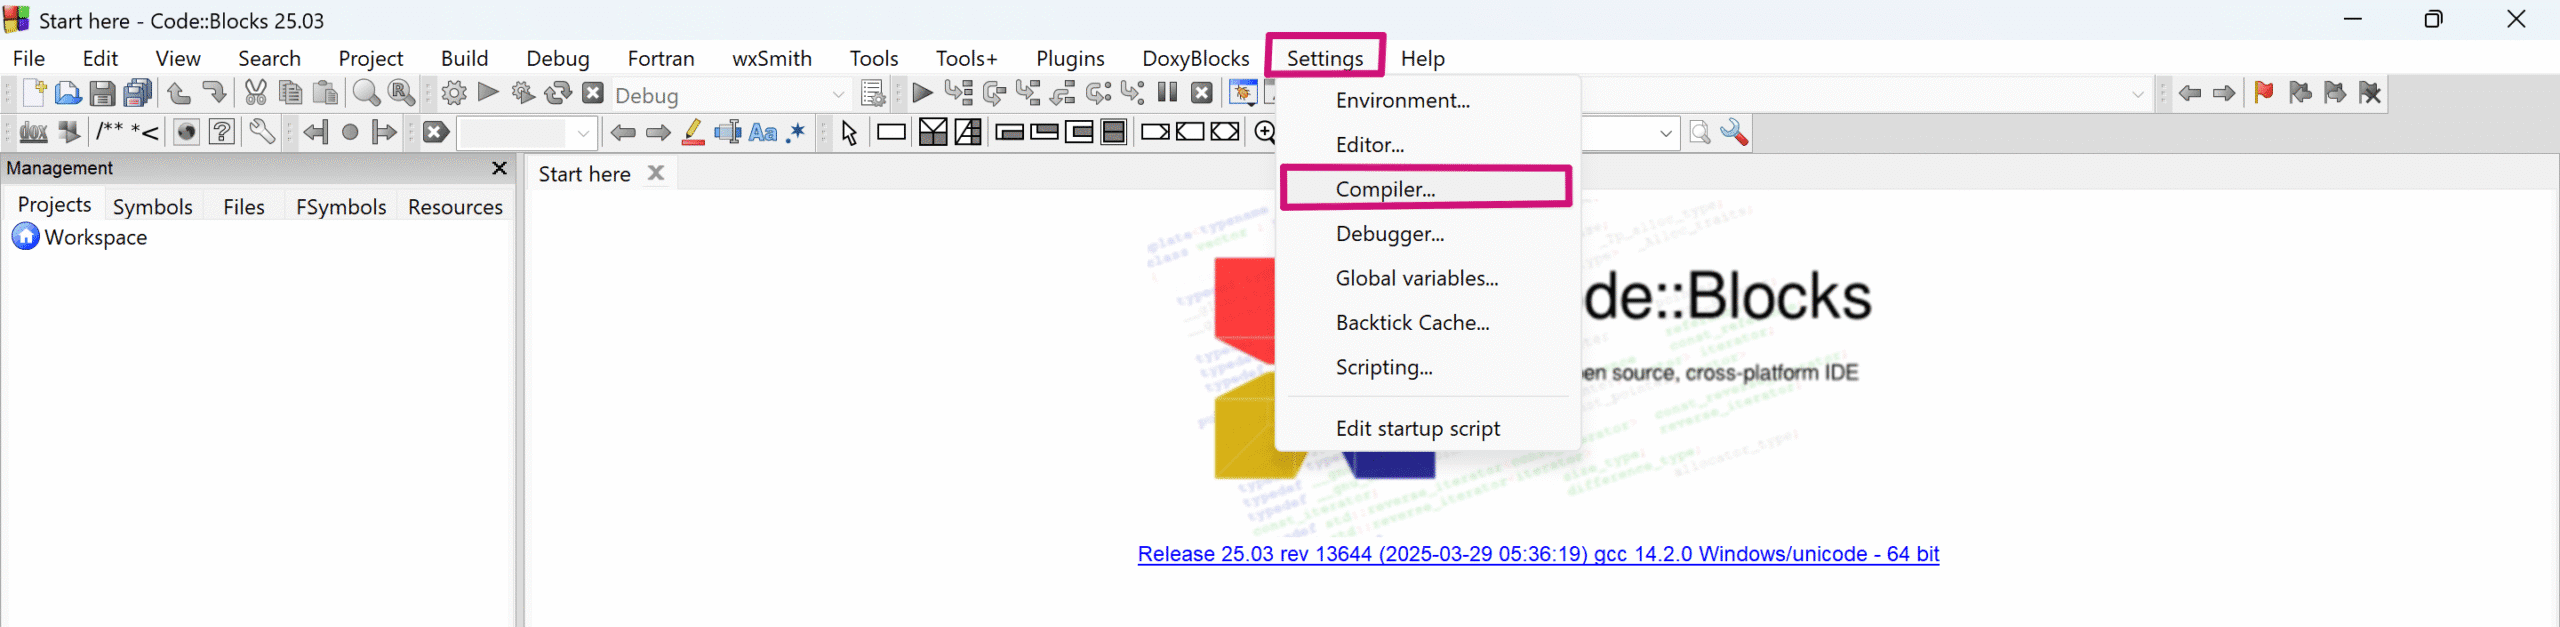
Task: Open the File menu
Action: pyautogui.click(x=29, y=58)
